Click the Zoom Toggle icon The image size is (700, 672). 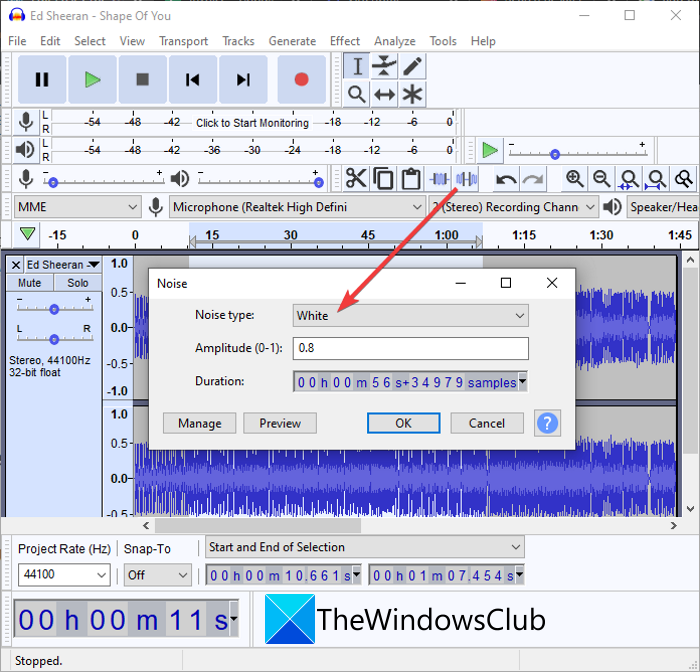pyautogui.click(x=684, y=179)
